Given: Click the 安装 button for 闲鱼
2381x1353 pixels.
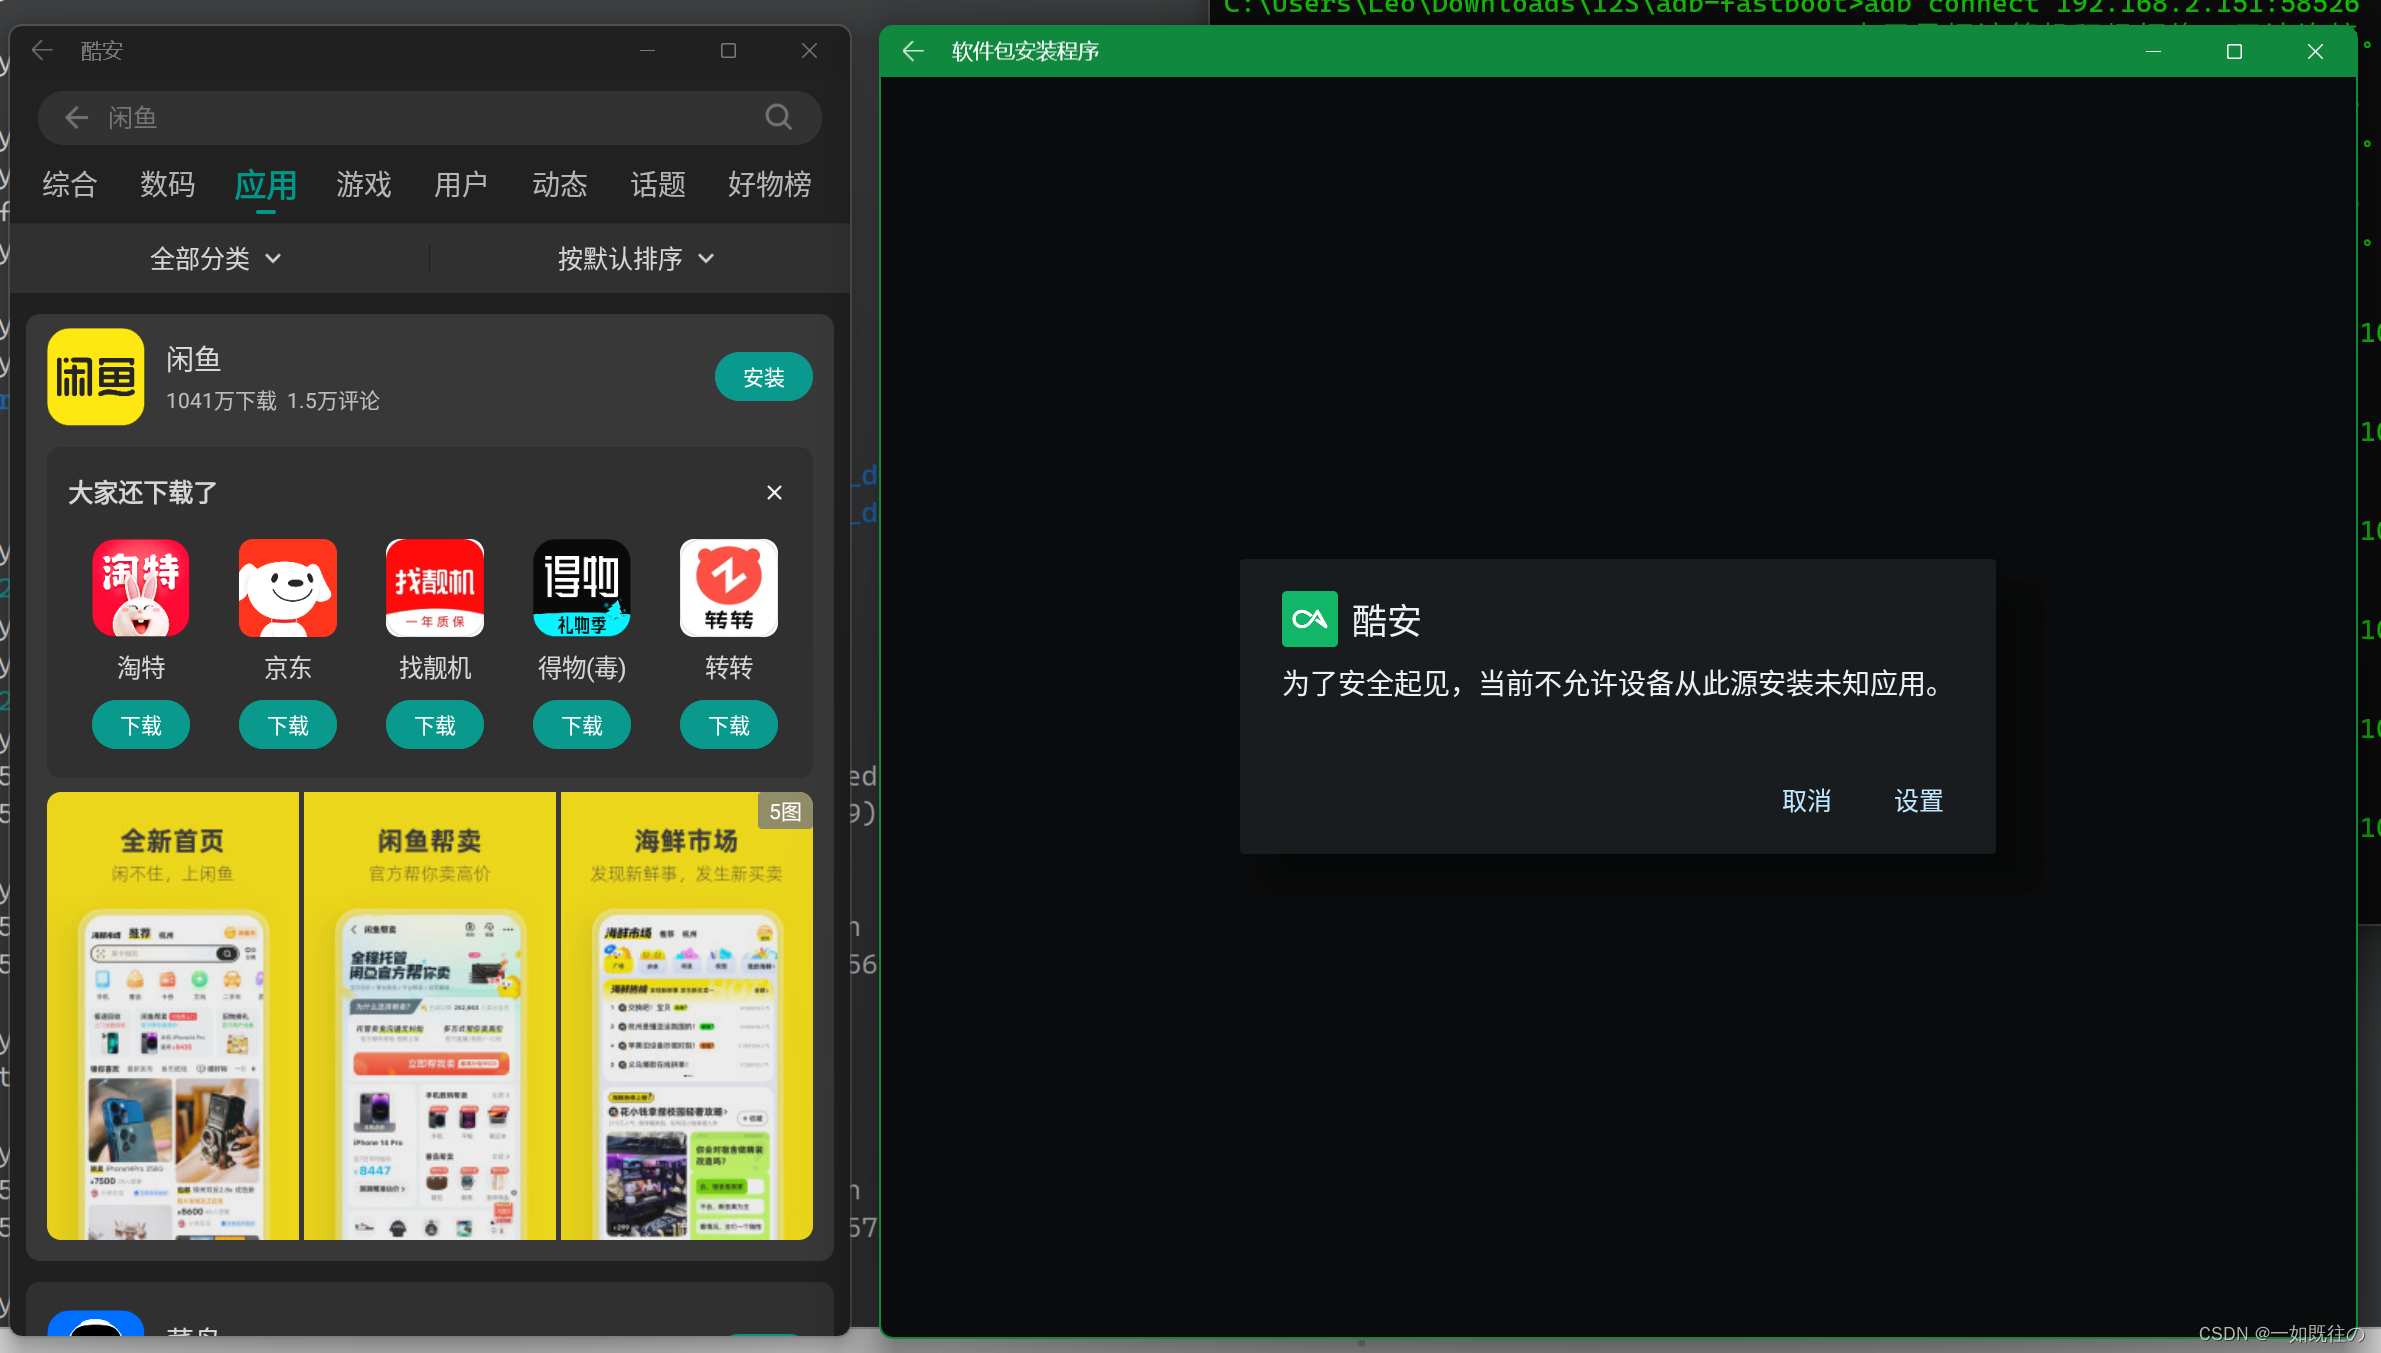Looking at the screenshot, I should [763, 377].
